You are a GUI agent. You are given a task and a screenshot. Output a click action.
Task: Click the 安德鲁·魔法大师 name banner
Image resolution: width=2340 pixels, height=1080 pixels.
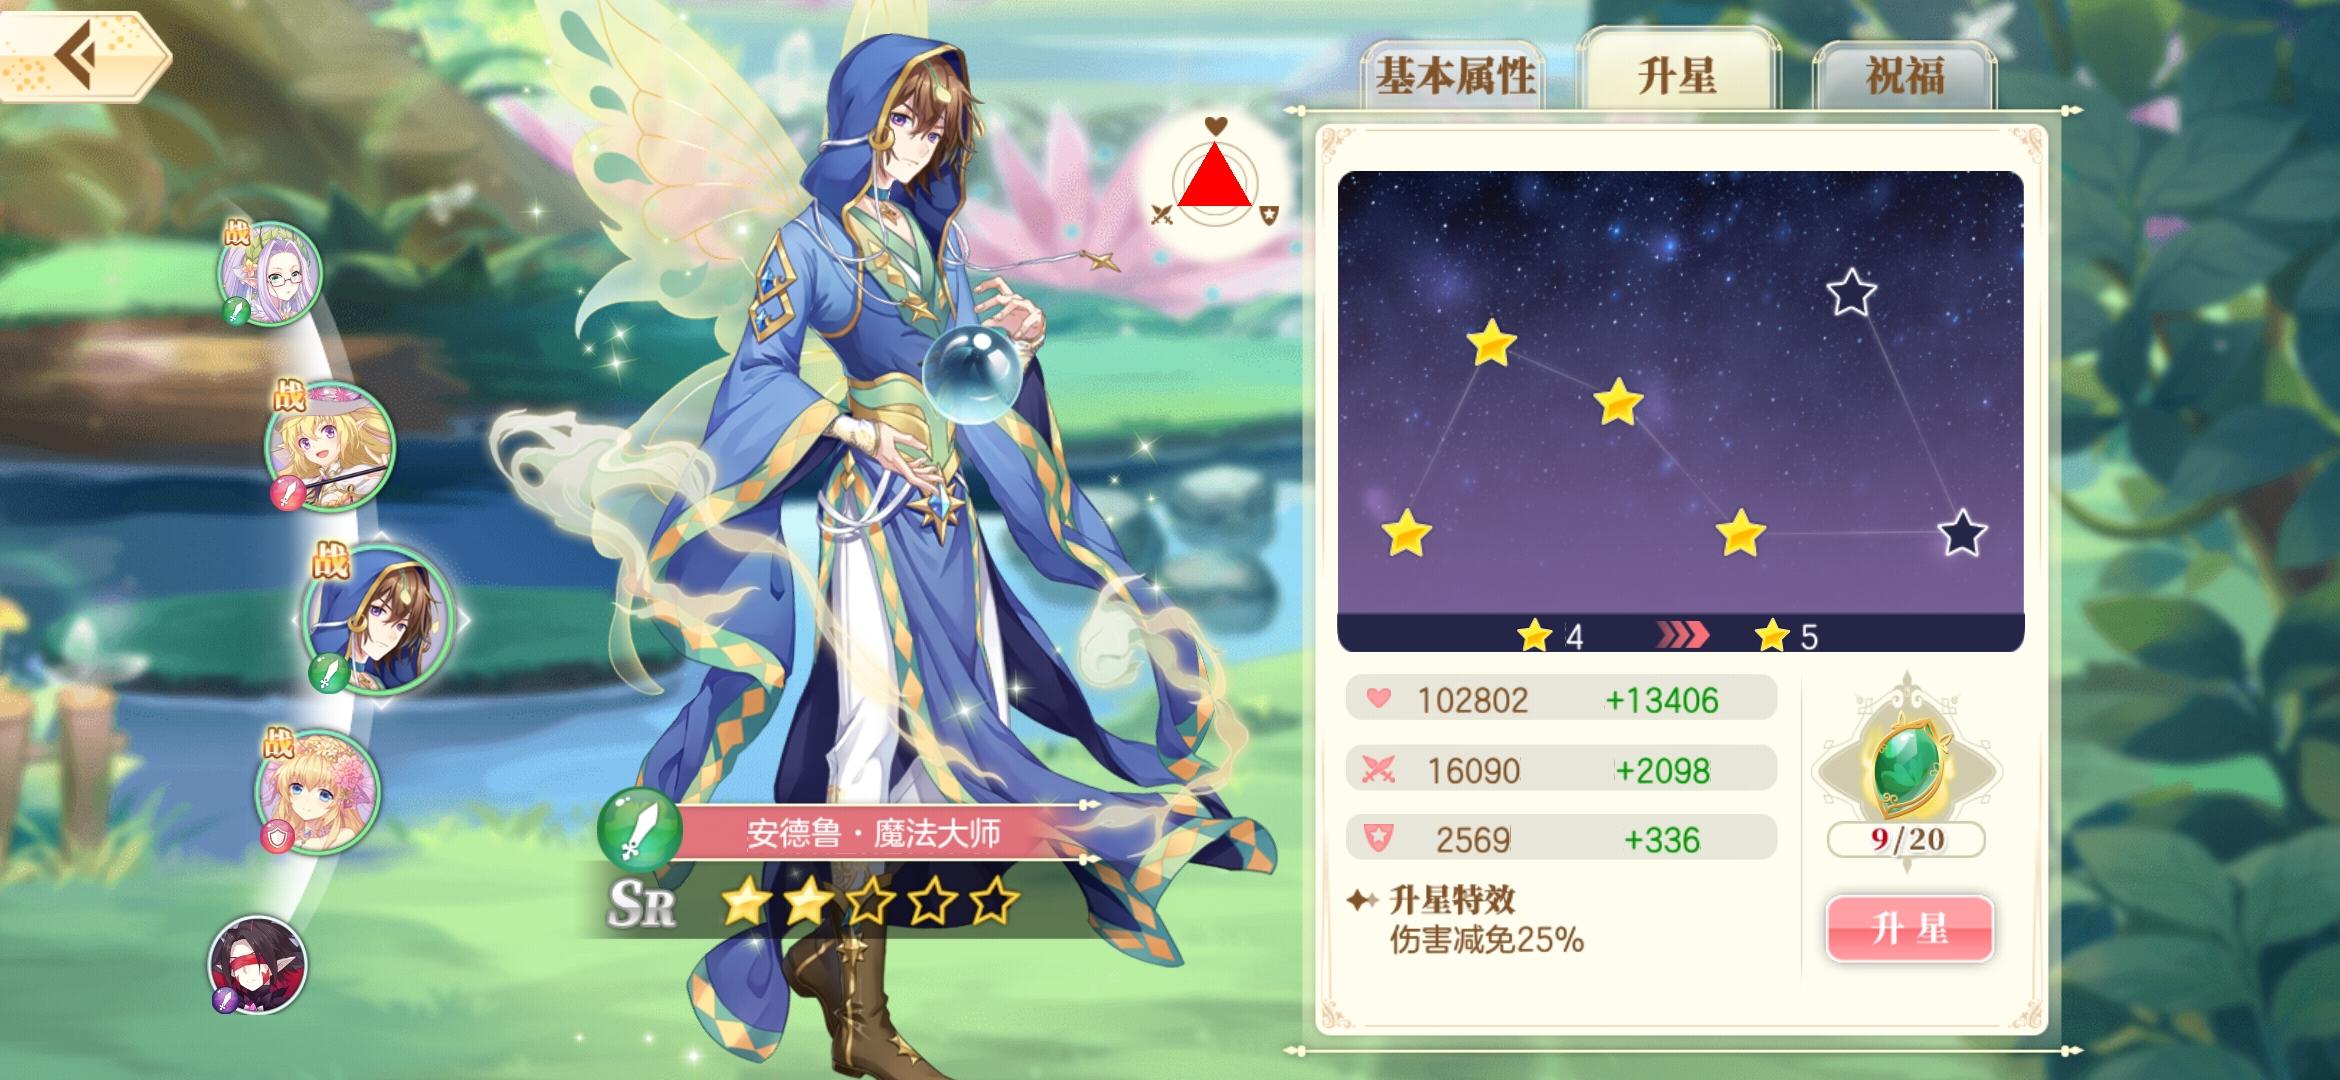click(x=873, y=833)
